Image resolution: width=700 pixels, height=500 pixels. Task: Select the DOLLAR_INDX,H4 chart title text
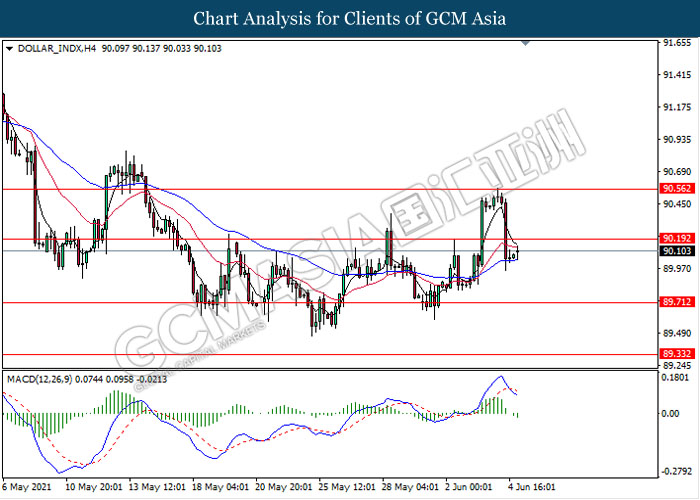pos(57,49)
